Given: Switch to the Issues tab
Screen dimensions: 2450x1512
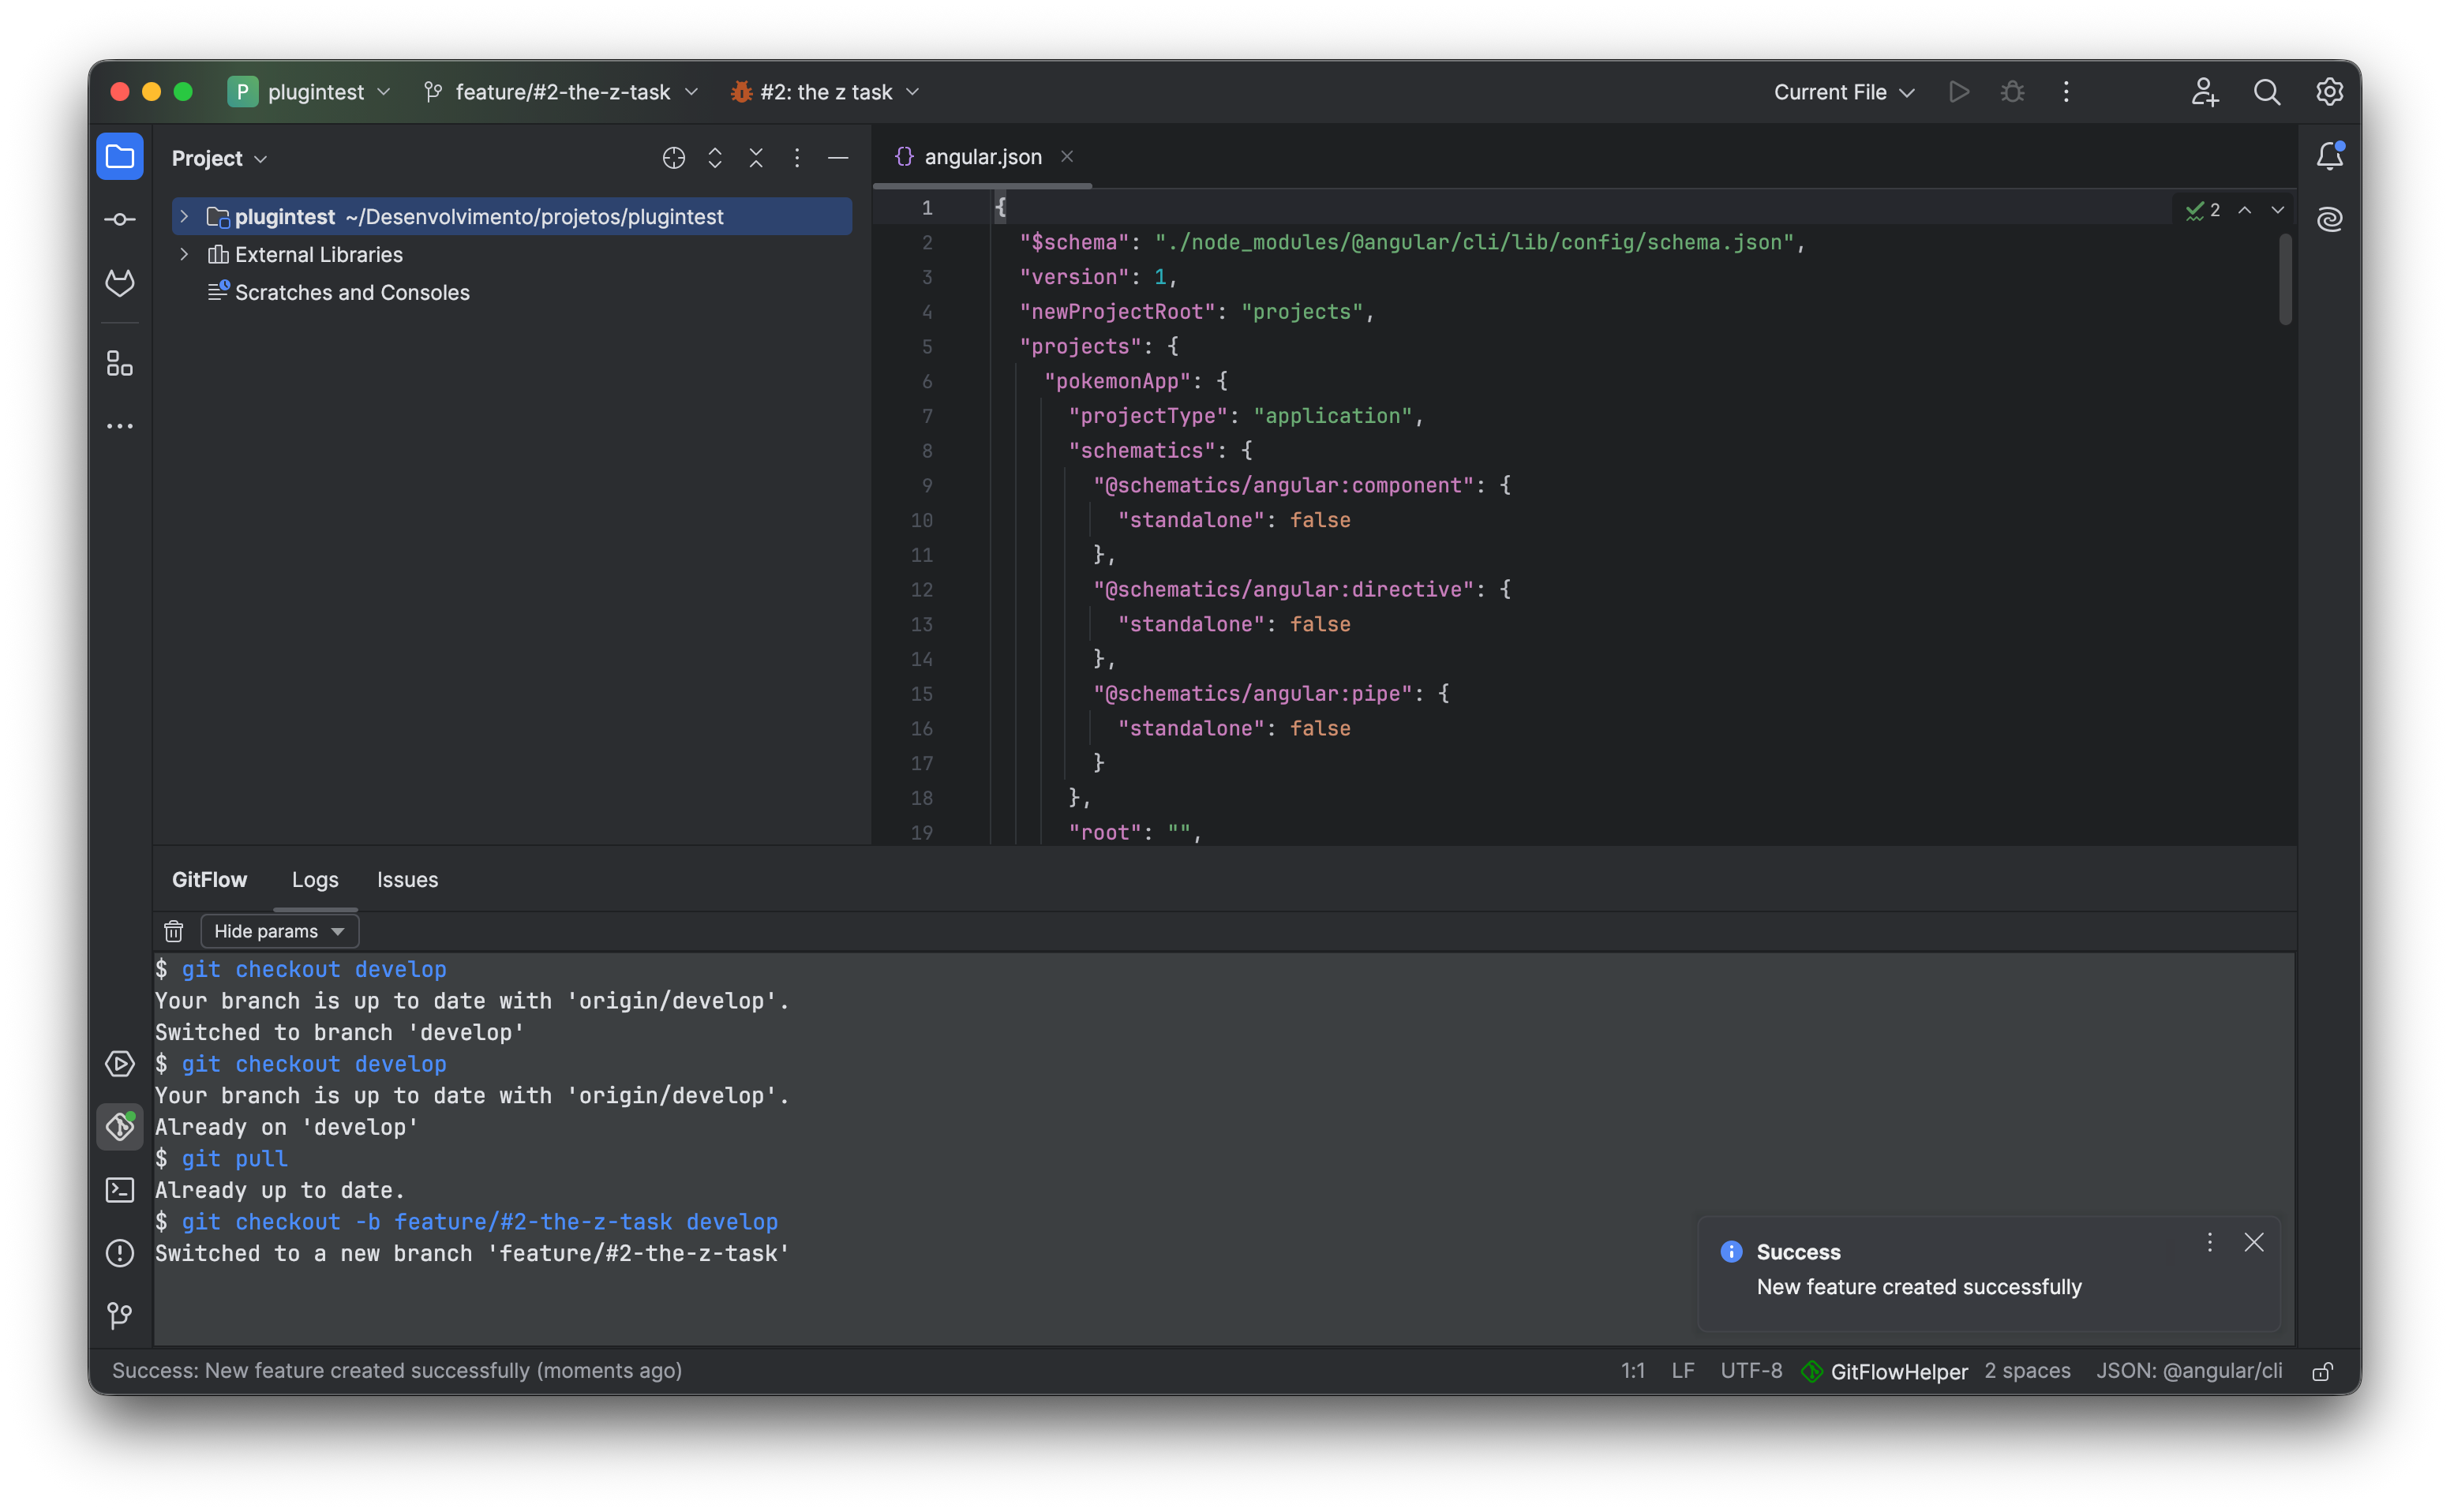Looking at the screenshot, I should pyautogui.click(x=407, y=879).
